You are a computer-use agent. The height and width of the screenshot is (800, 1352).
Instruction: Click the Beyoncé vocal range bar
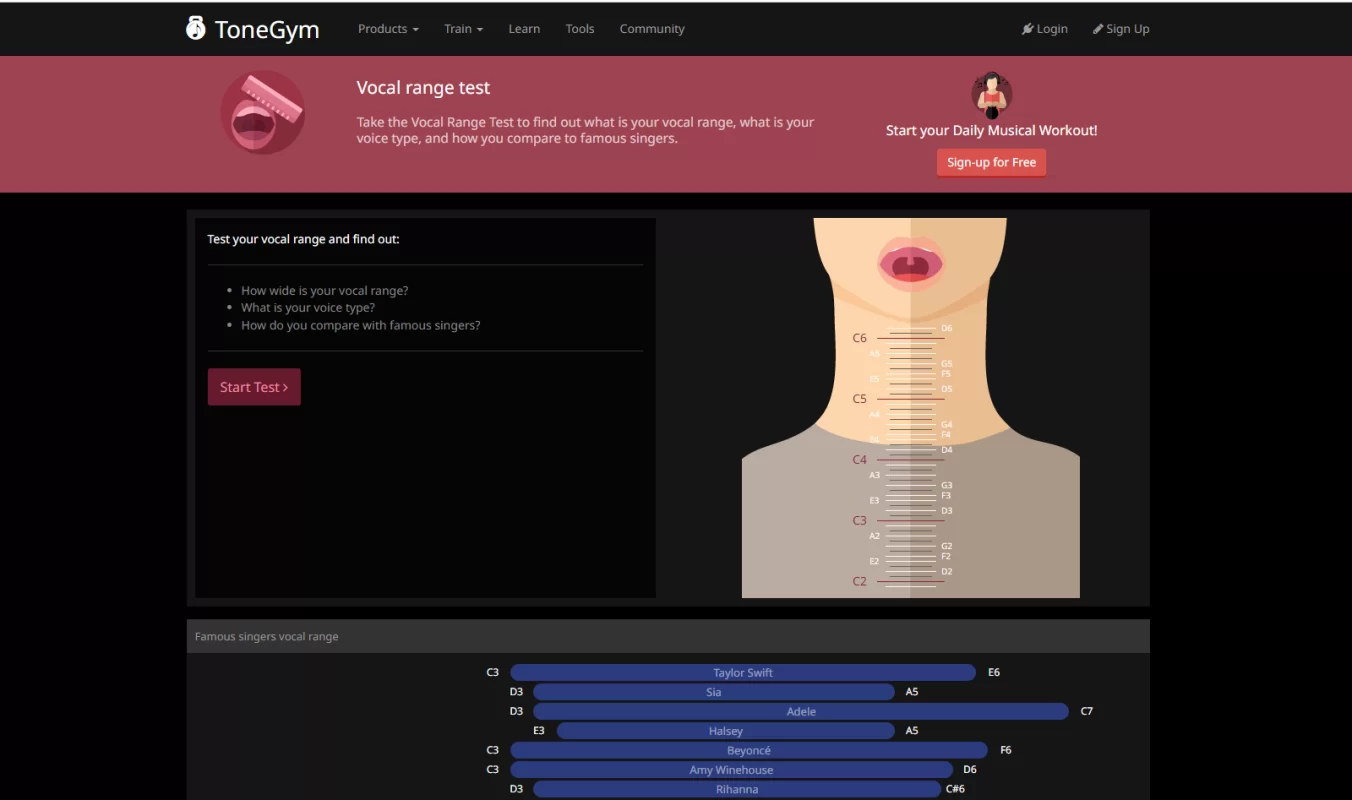749,751
